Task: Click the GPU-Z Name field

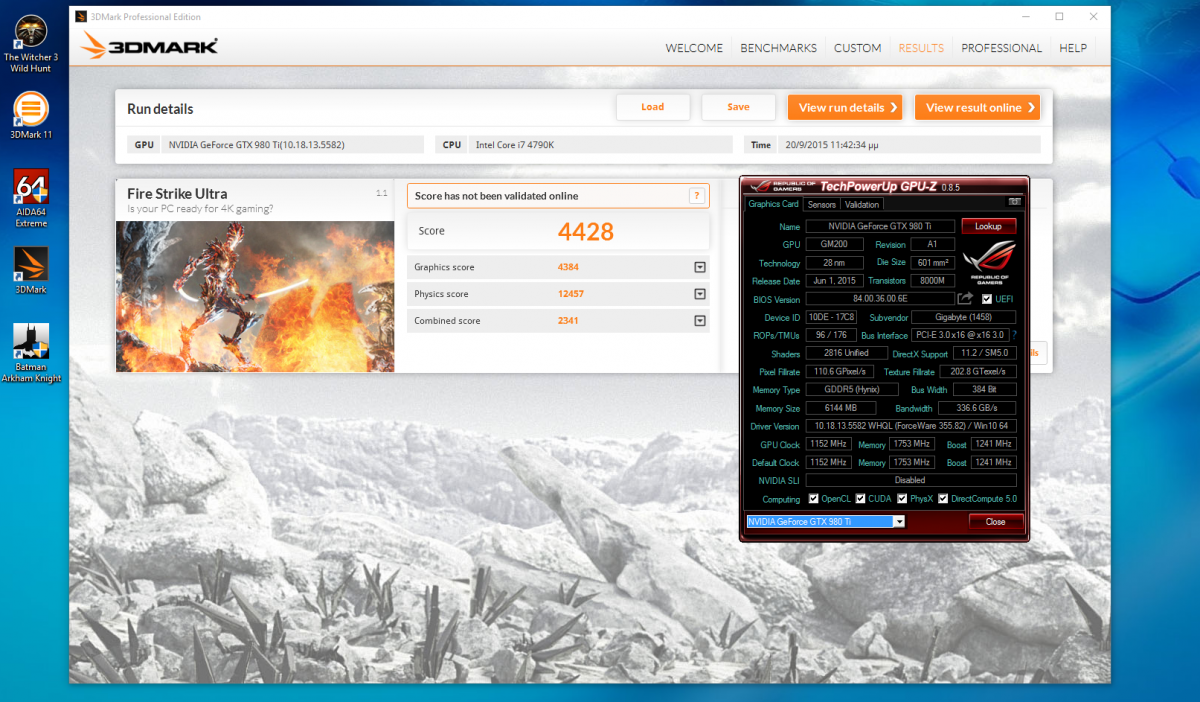Action: (880, 227)
